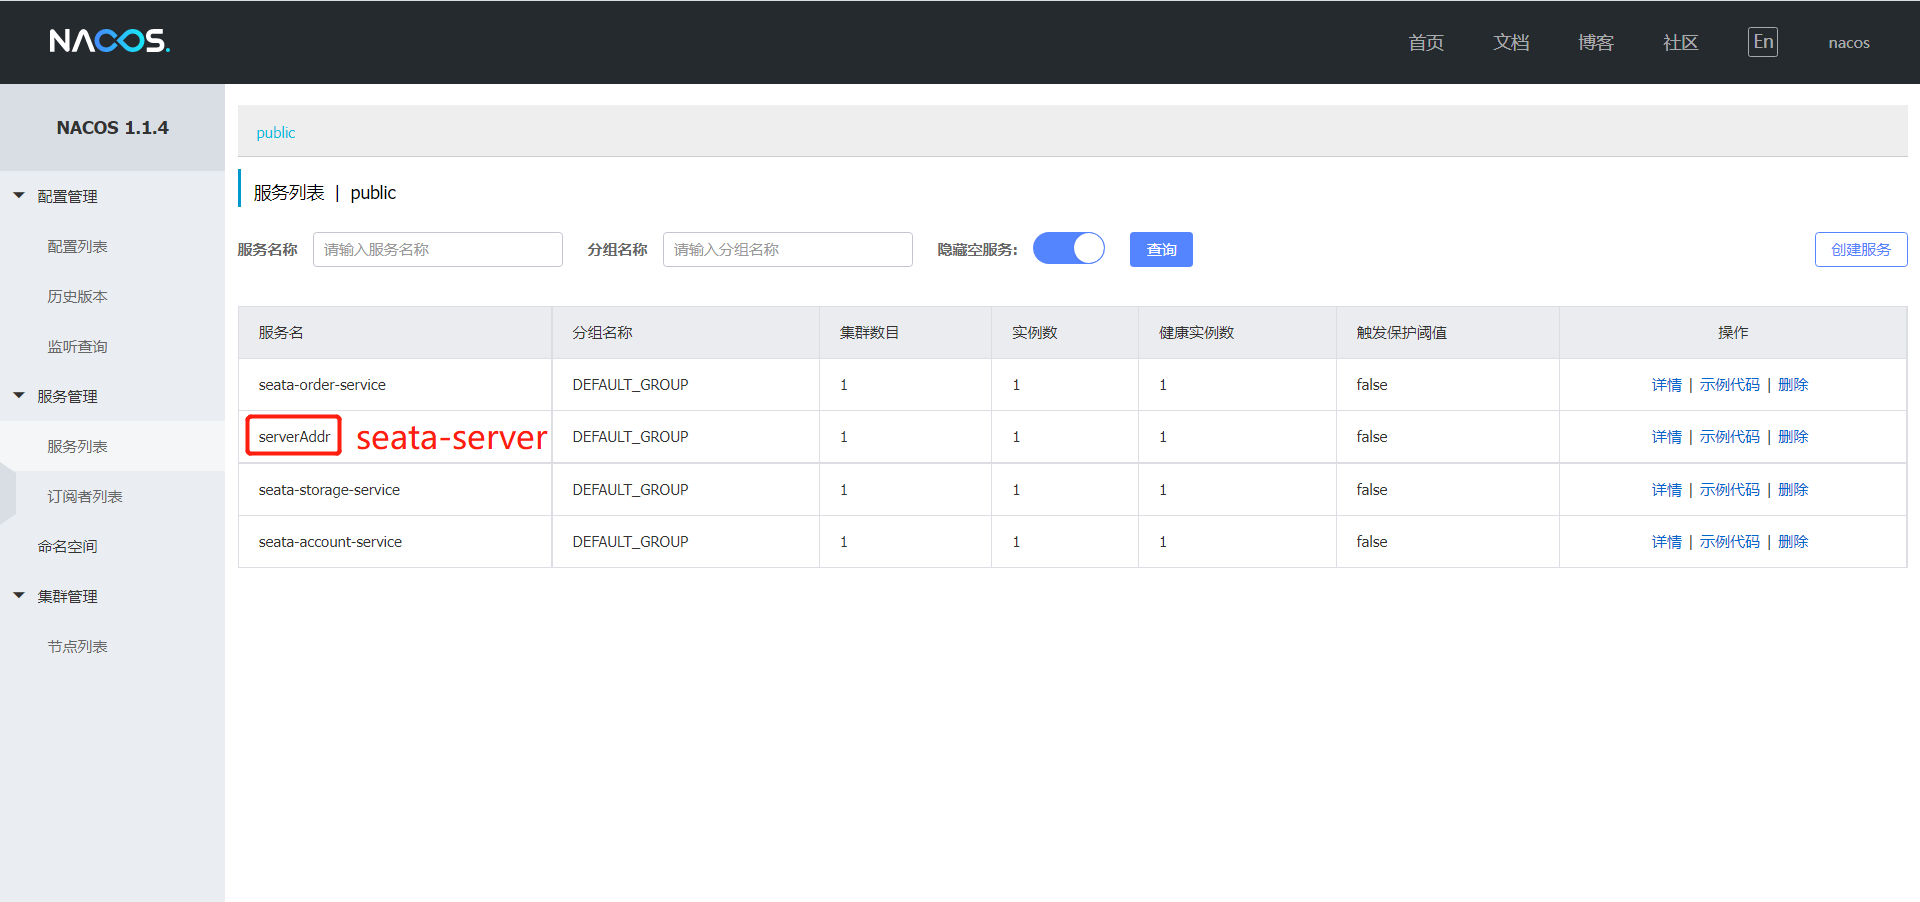
Task: Click 删除 for seata-account-service
Action: pyautogui.click(x=1793, y=542)
